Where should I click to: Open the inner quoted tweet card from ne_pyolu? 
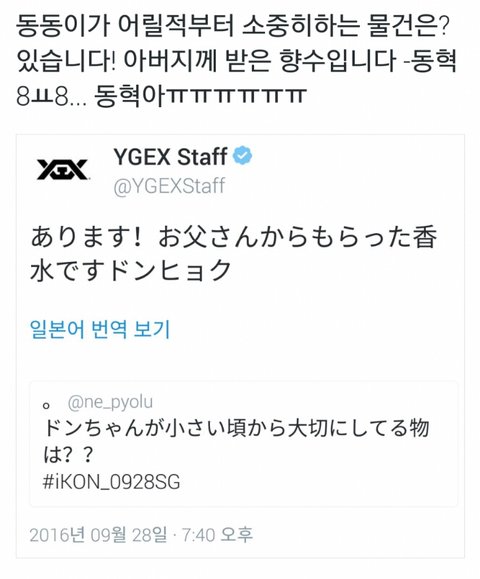tap(244, 444)
